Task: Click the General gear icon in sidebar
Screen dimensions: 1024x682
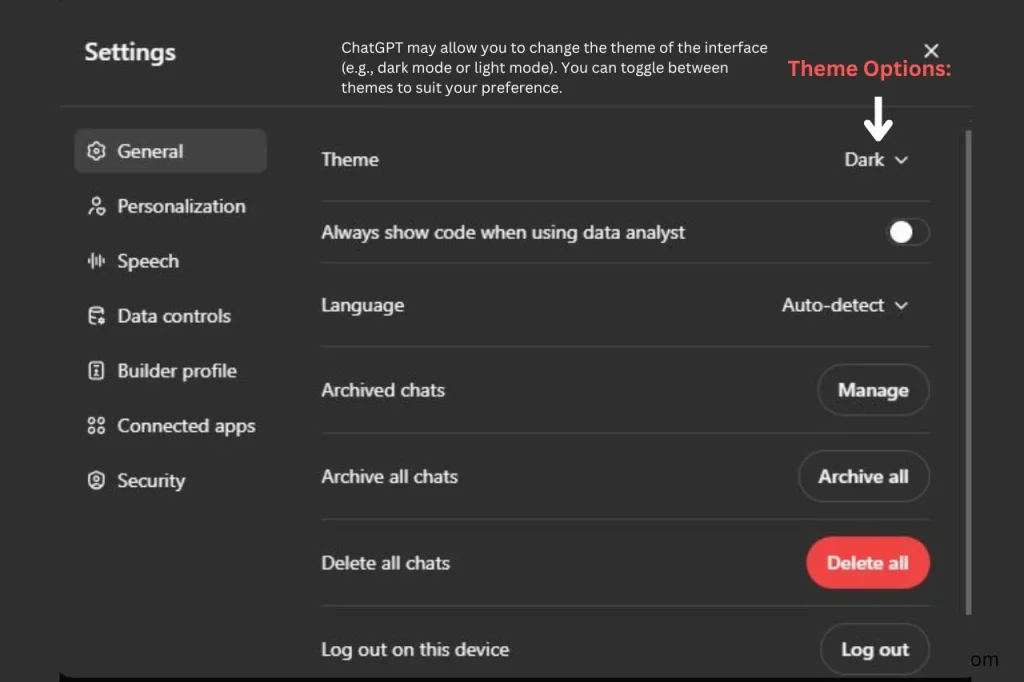Action: click(96, 152)
